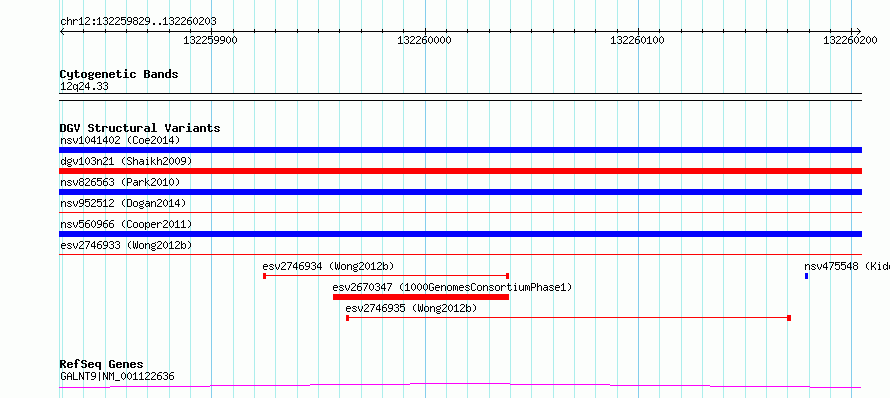The image size is (890, 398).
Task: Click the esv2746934 (Wong2012b) variant label
Action: (x=328, y=266)
